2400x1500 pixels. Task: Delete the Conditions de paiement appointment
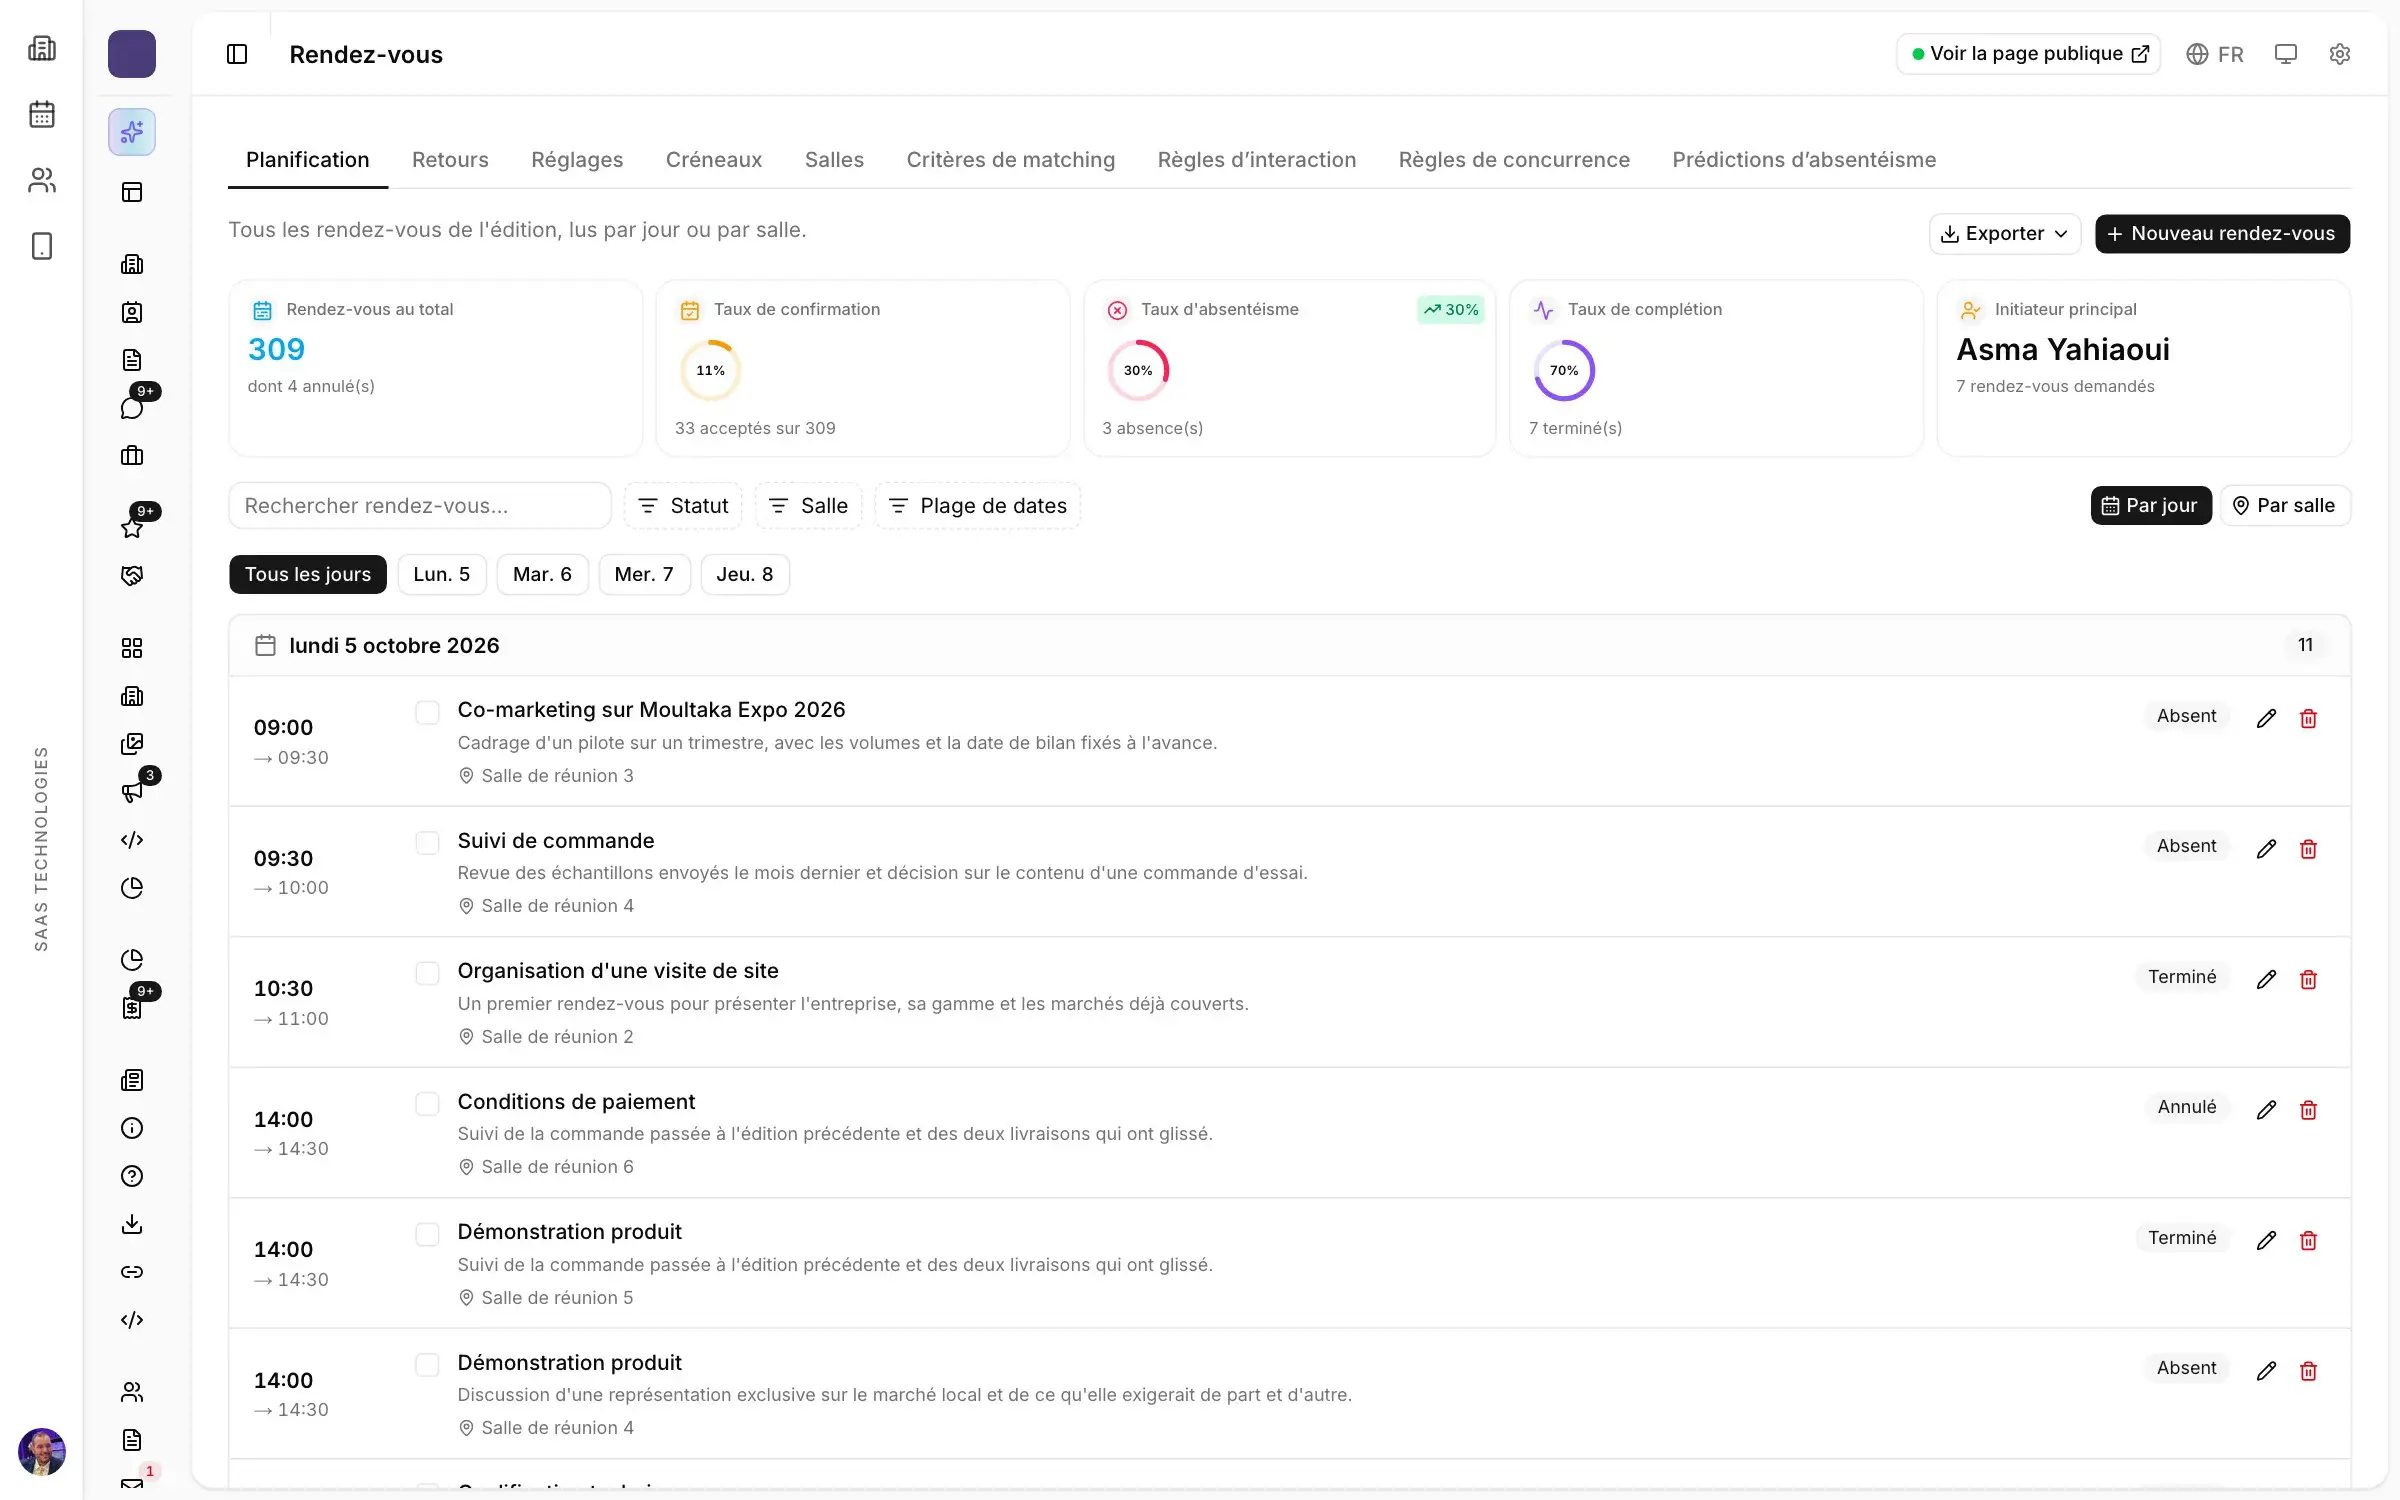tap(2308, 1110)
